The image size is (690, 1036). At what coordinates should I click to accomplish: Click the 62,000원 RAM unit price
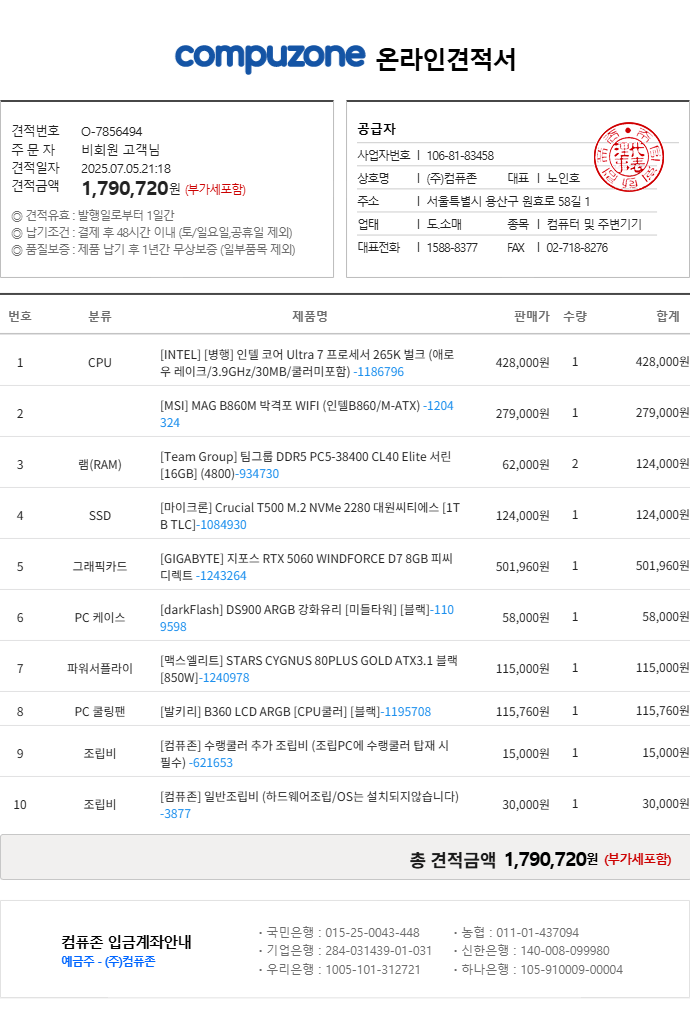point(525,464)
